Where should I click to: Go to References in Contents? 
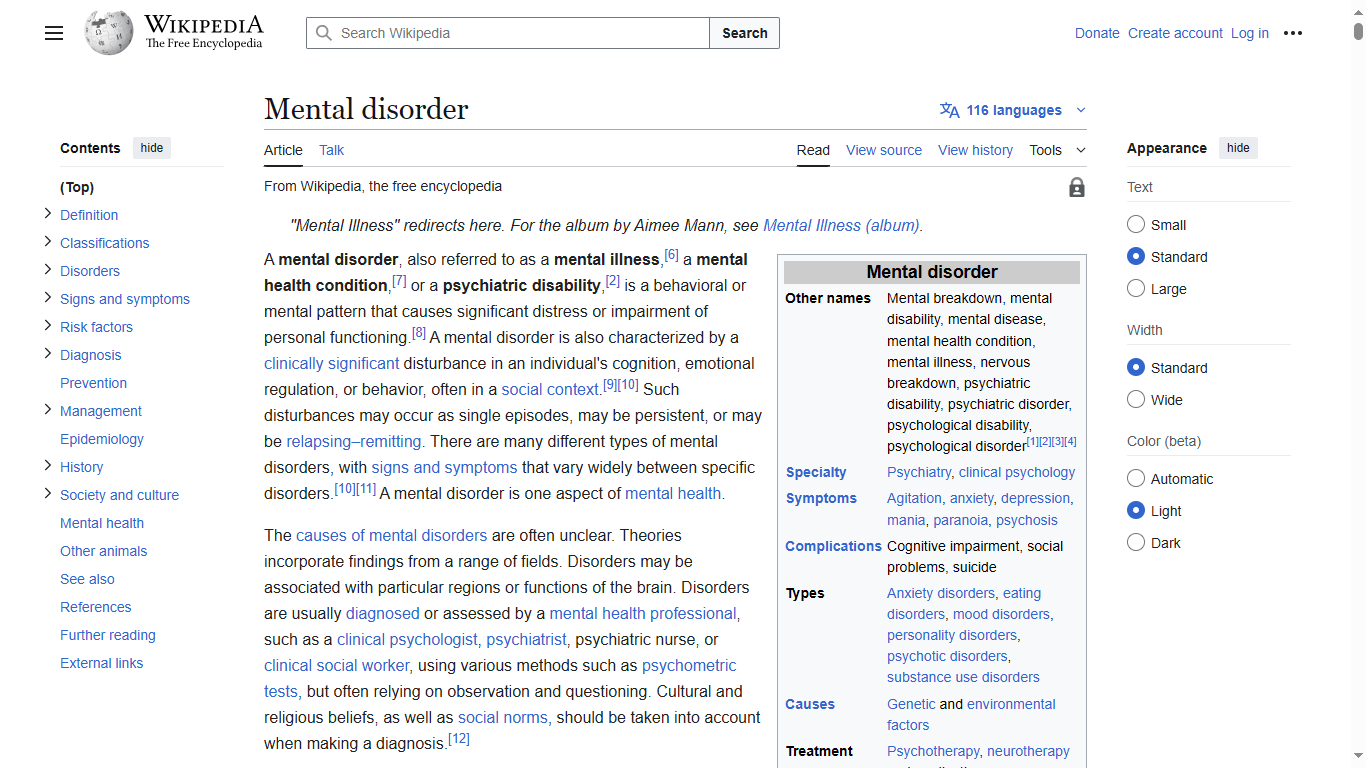(x=95, y=607)
